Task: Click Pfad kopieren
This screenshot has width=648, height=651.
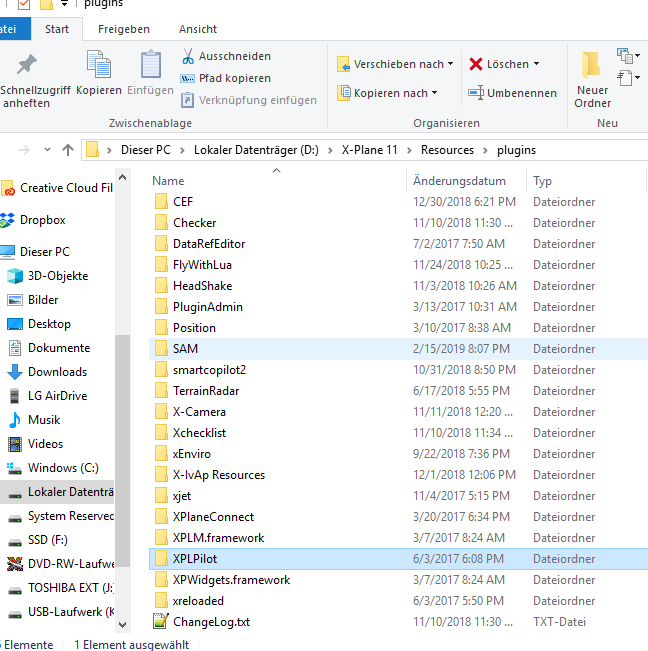Action: [226, 78]
